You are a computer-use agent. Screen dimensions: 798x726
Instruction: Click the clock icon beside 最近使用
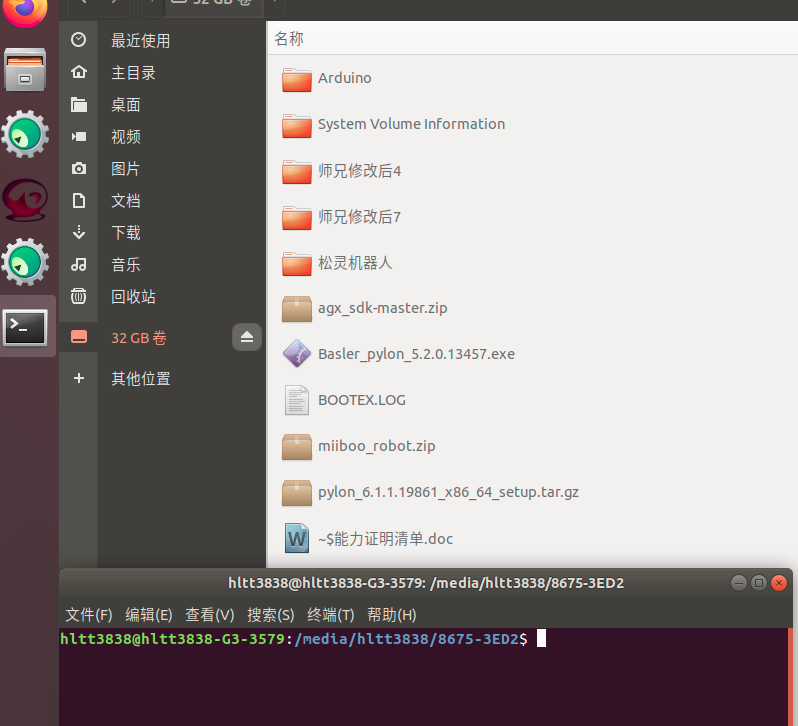click(78, 40)
